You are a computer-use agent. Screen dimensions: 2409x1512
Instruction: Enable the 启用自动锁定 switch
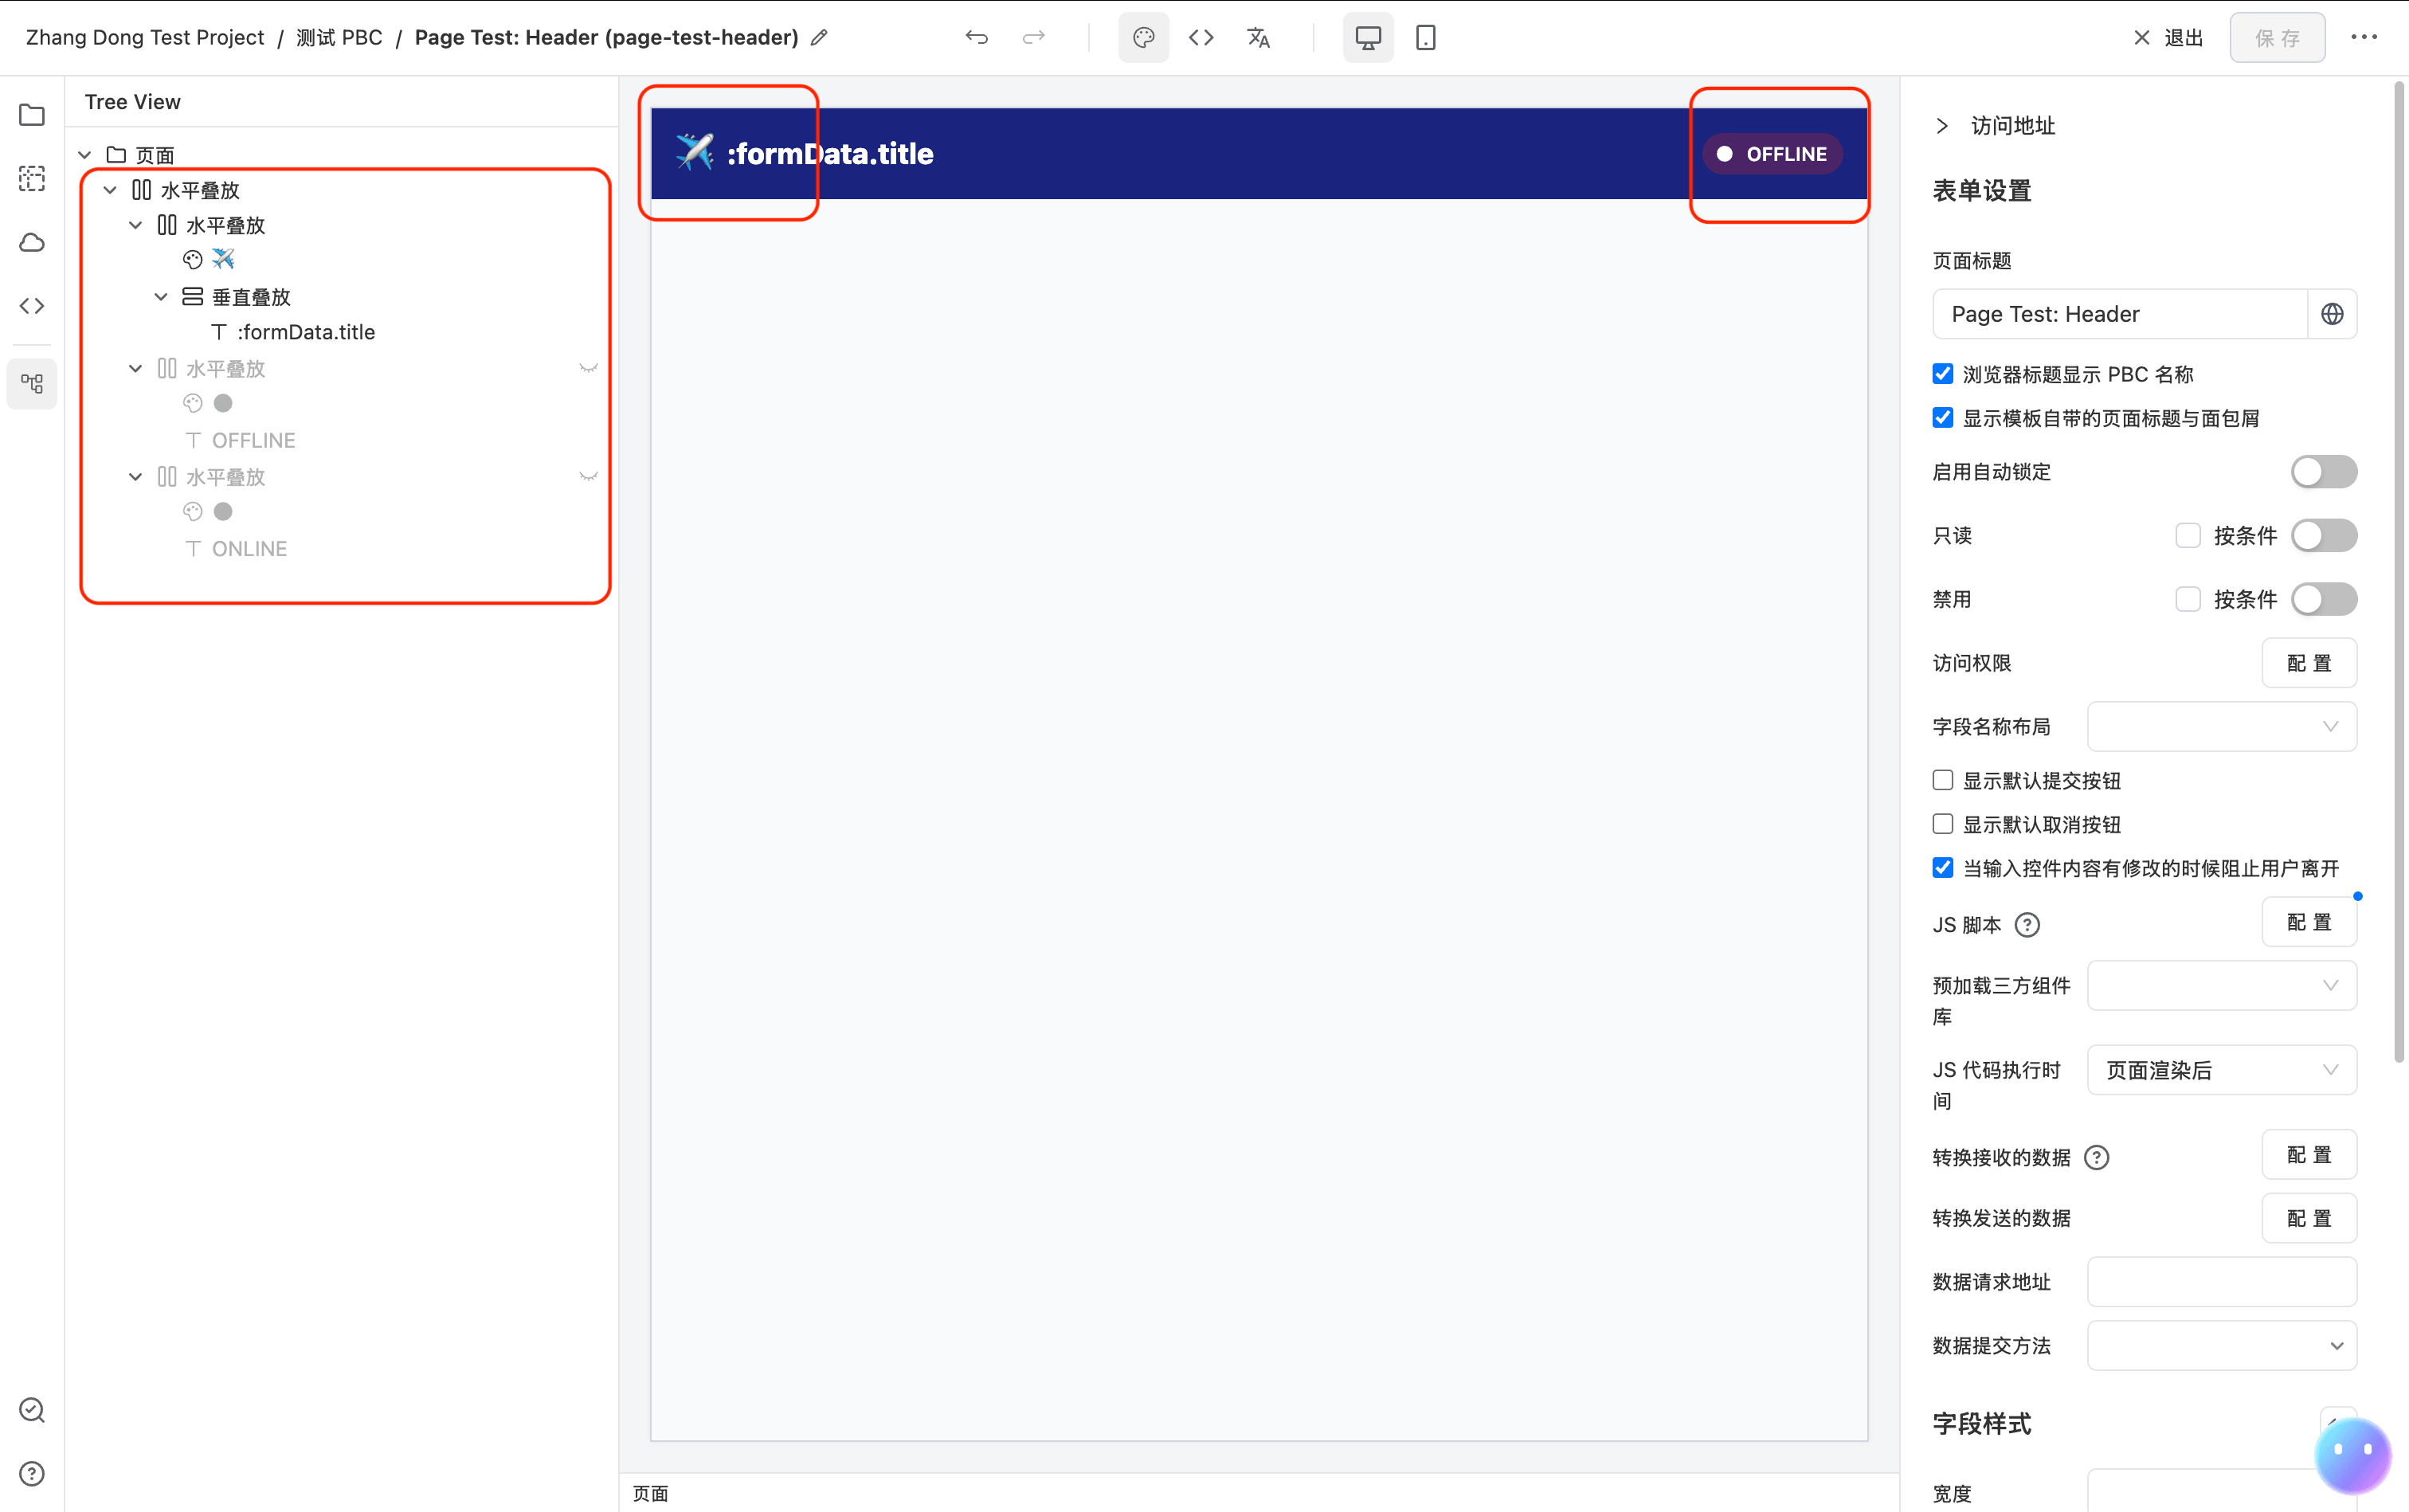2324,472
